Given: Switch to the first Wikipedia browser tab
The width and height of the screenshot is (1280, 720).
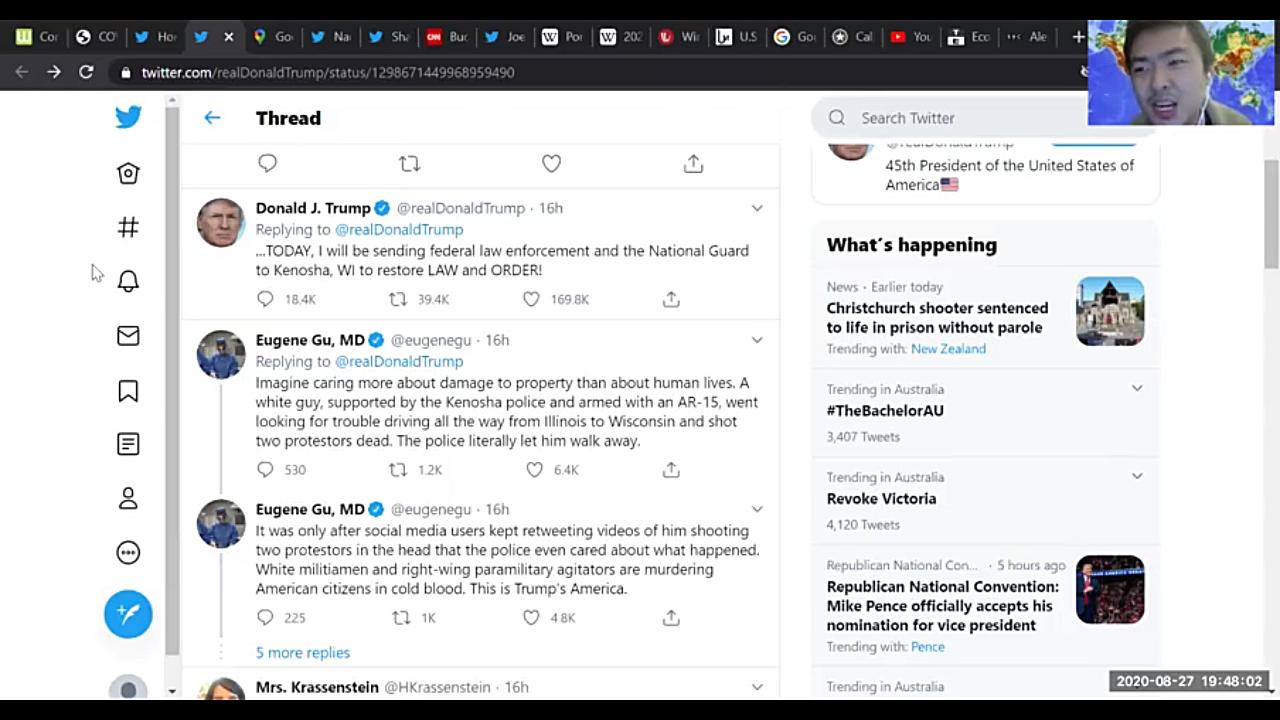Looking at the screenshot, I should pyautogui.click(x=562, y=37).
